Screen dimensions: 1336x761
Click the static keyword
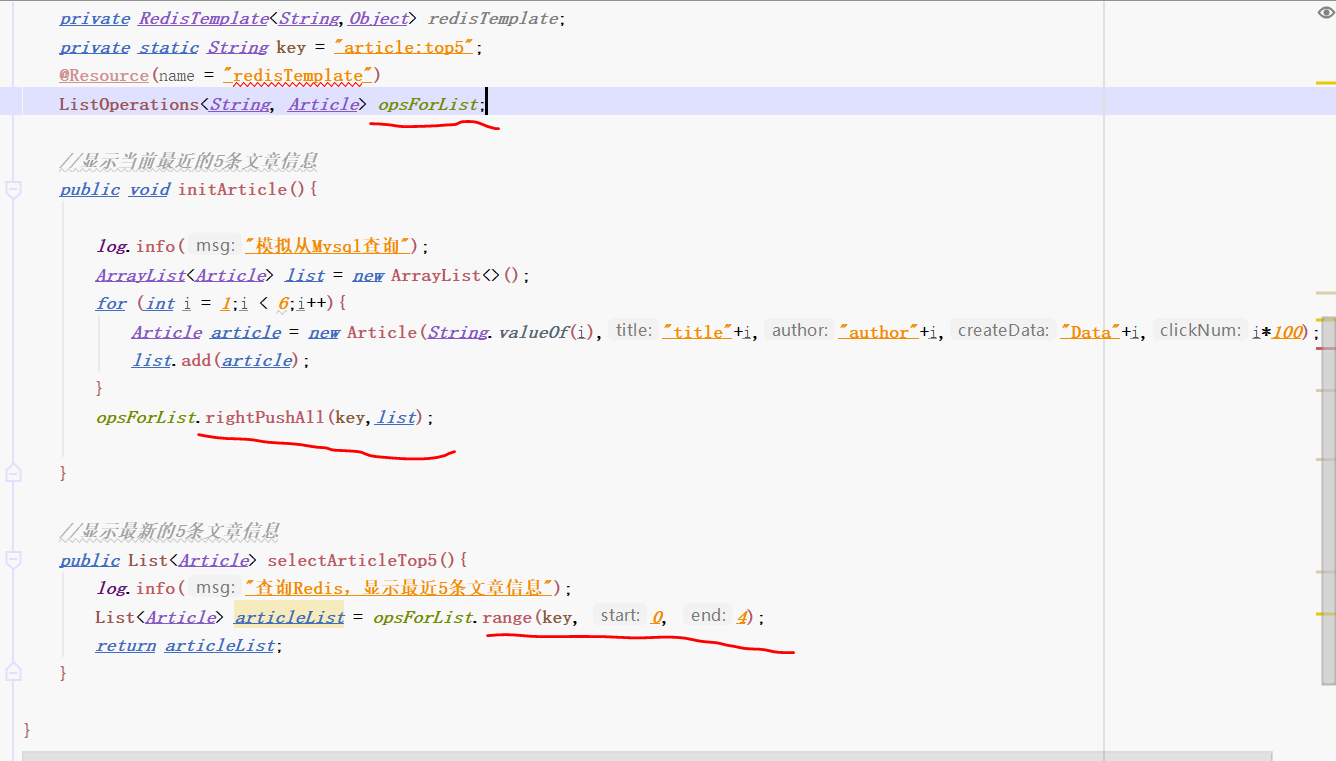point(168,47)
